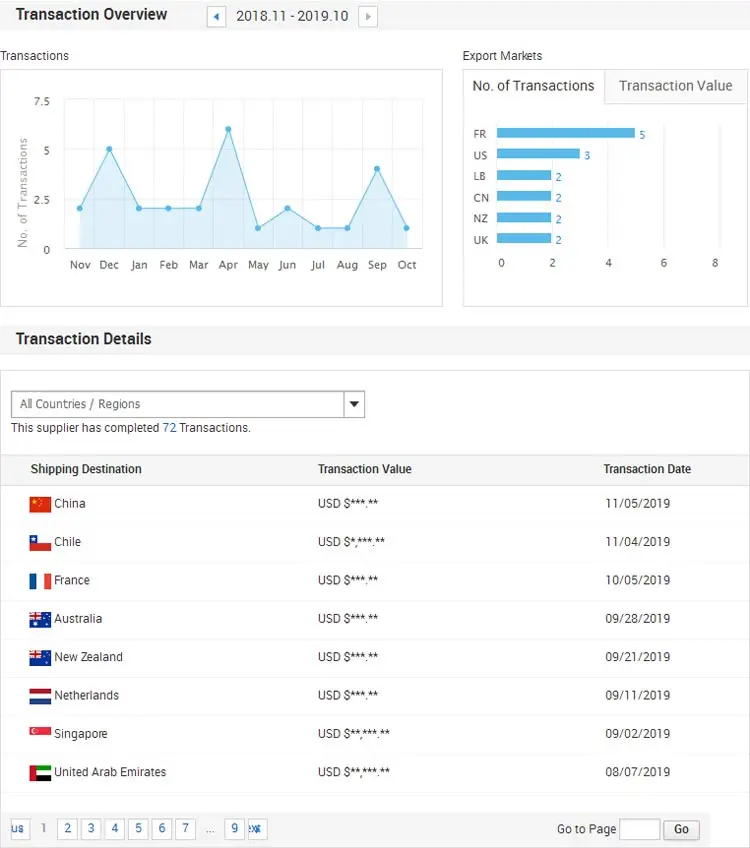
Task: Open the 72 transactions count link
Action: [169, 428]
